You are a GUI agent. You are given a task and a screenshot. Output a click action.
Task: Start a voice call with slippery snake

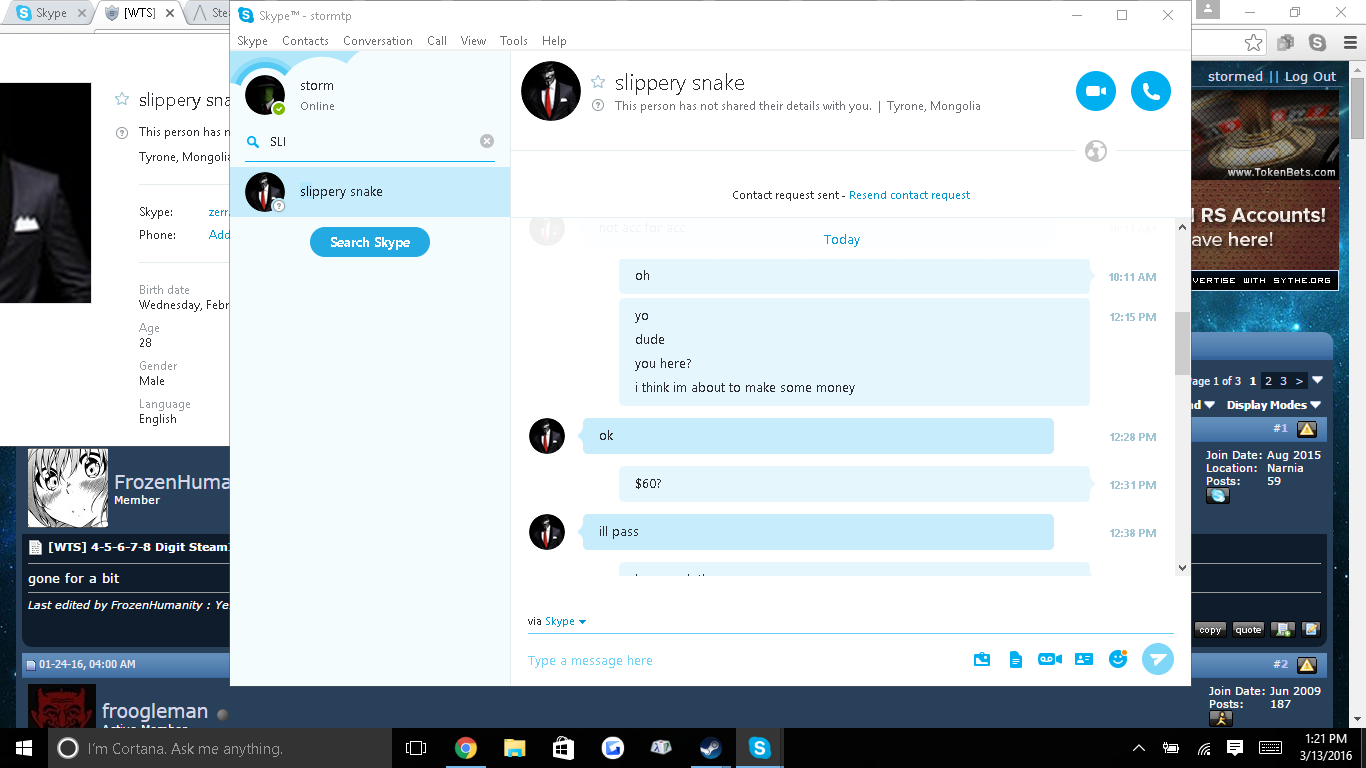(x=1151, y=92)
